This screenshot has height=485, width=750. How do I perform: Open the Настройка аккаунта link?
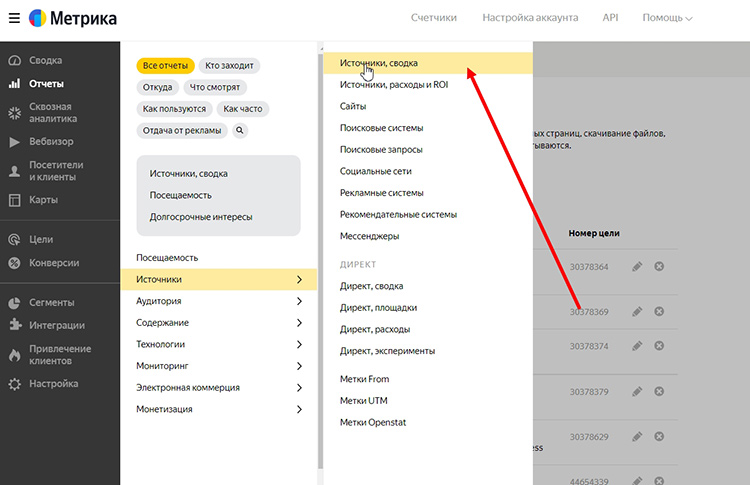coord(530,18)
